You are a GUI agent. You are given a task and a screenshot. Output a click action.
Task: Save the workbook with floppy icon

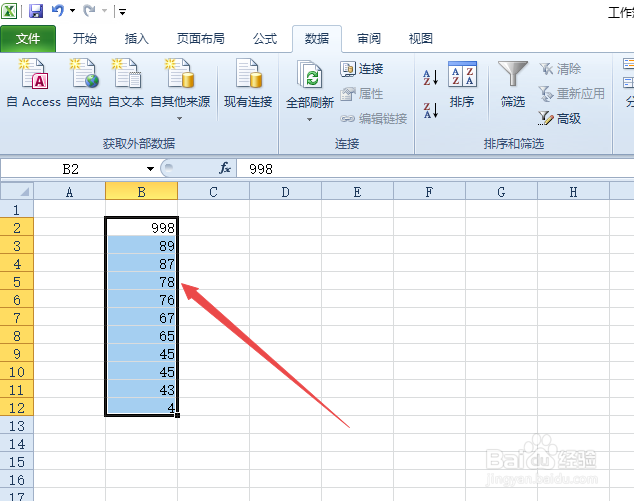tap(36, 11)
